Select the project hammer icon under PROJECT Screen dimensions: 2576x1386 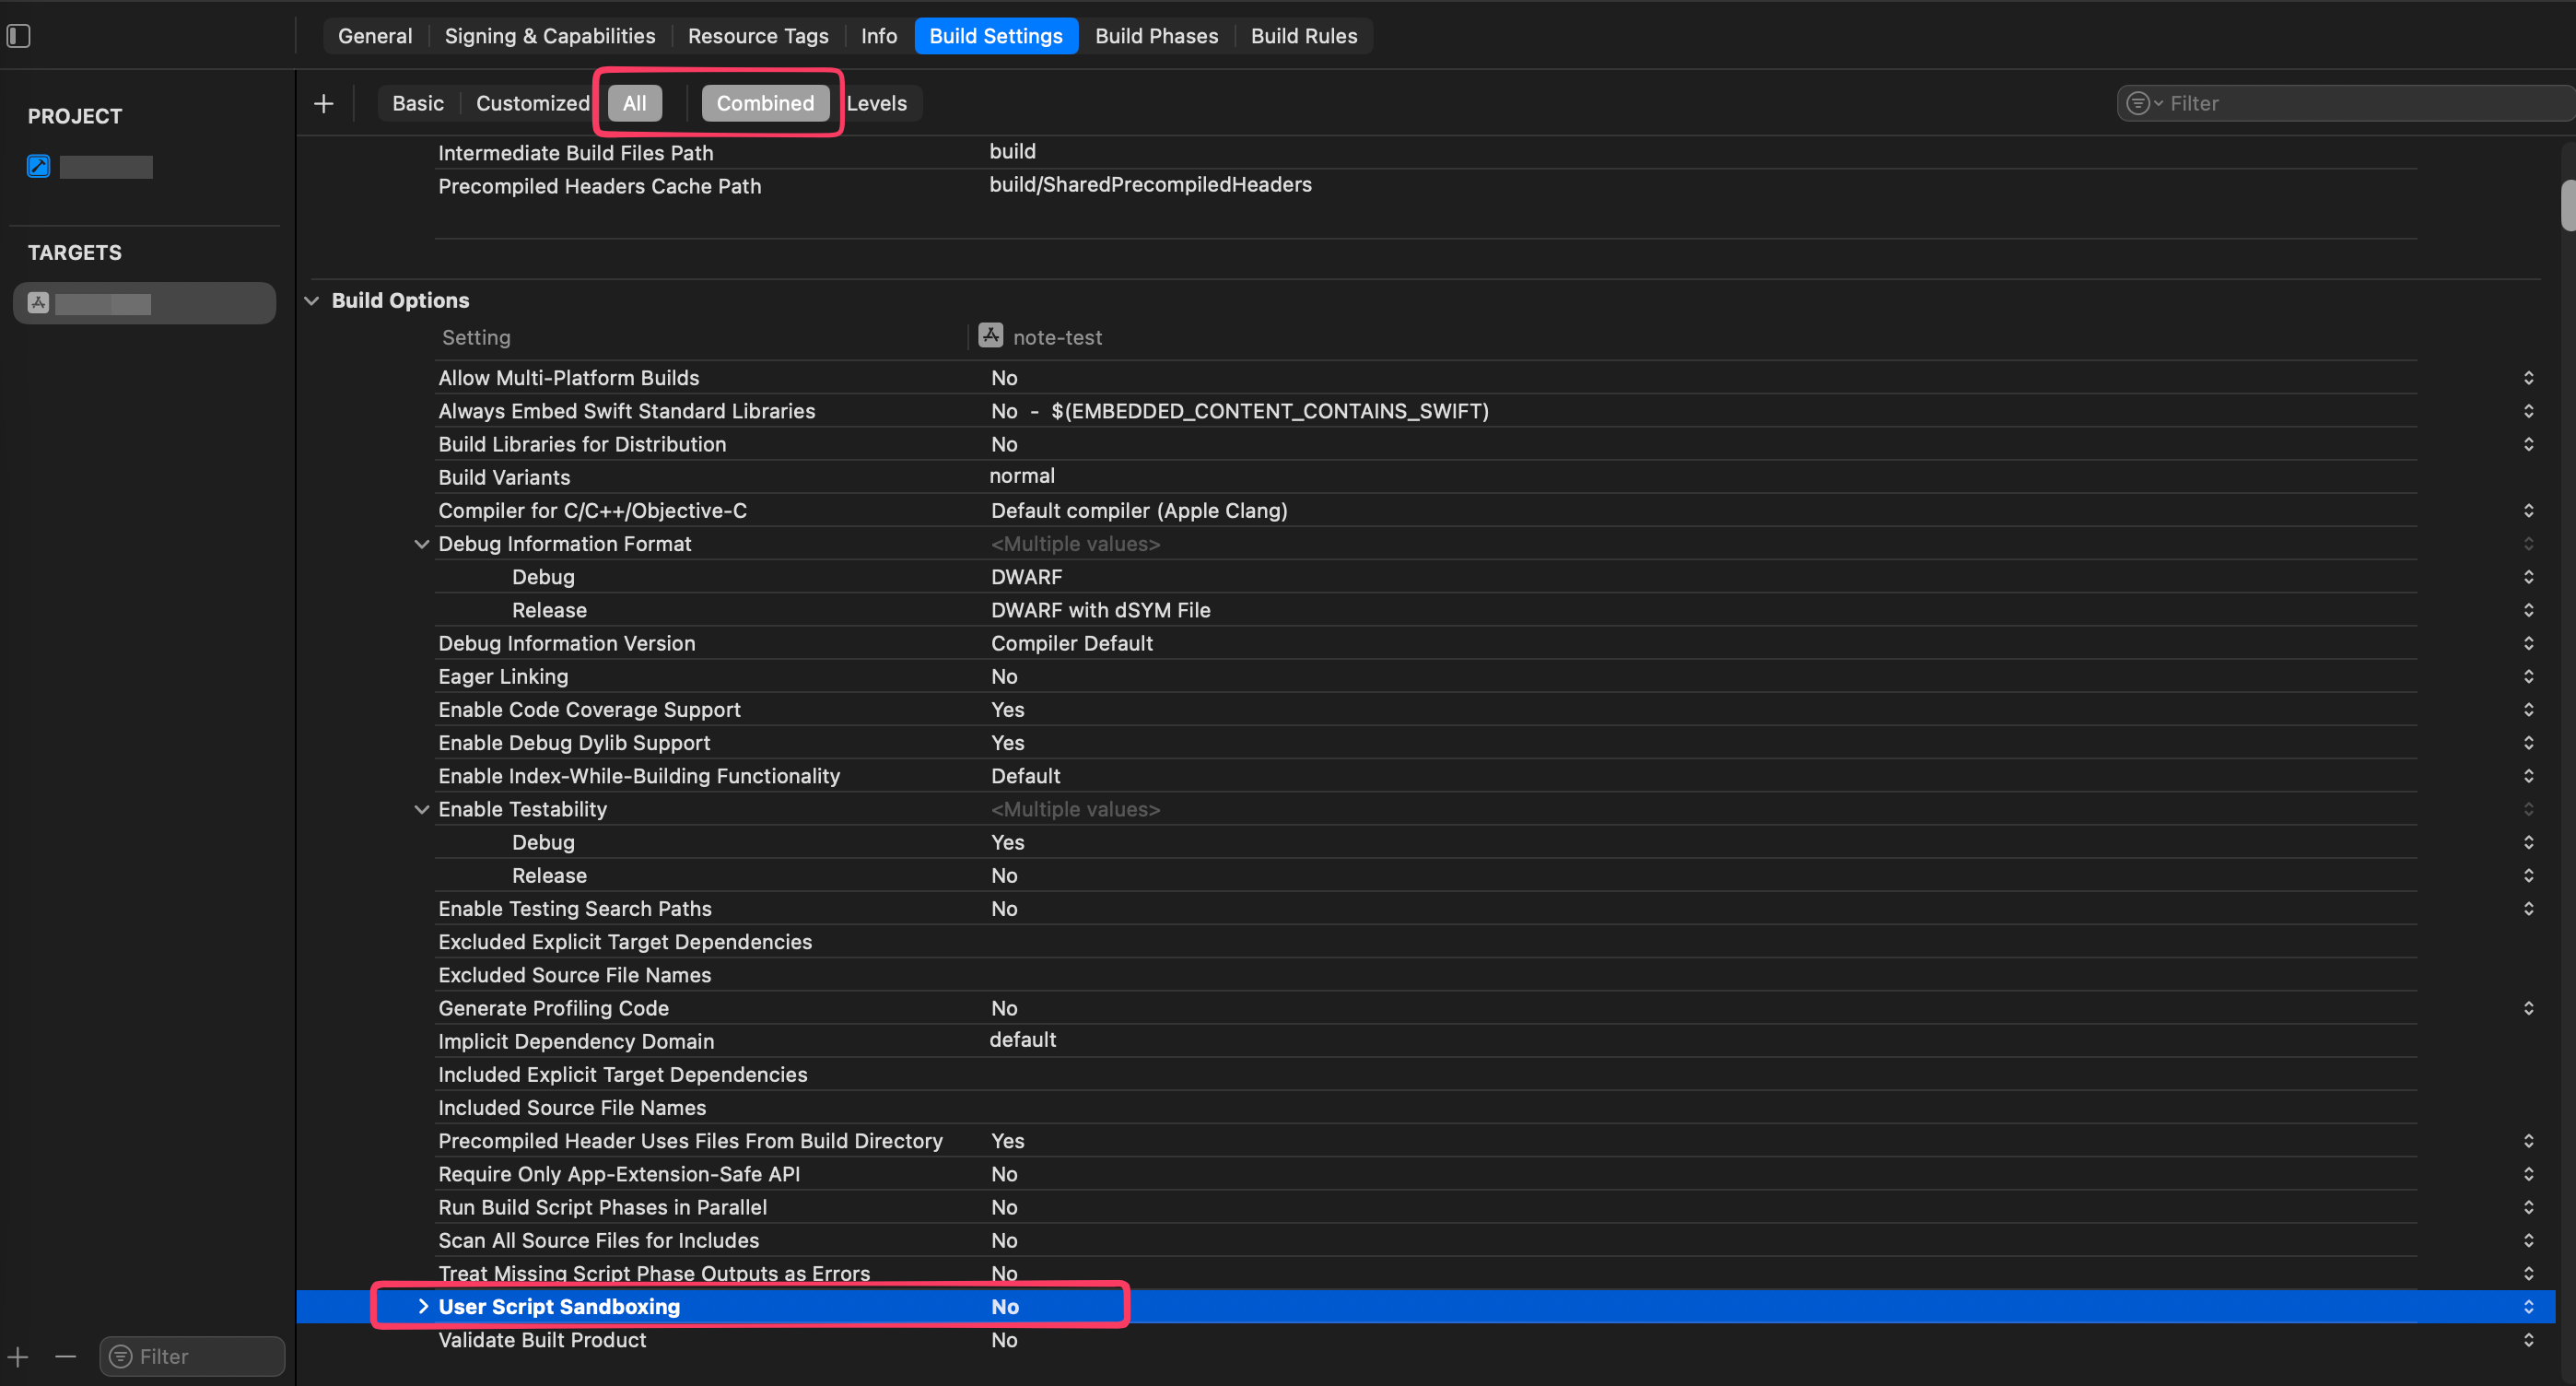click(x=38, y=166)
